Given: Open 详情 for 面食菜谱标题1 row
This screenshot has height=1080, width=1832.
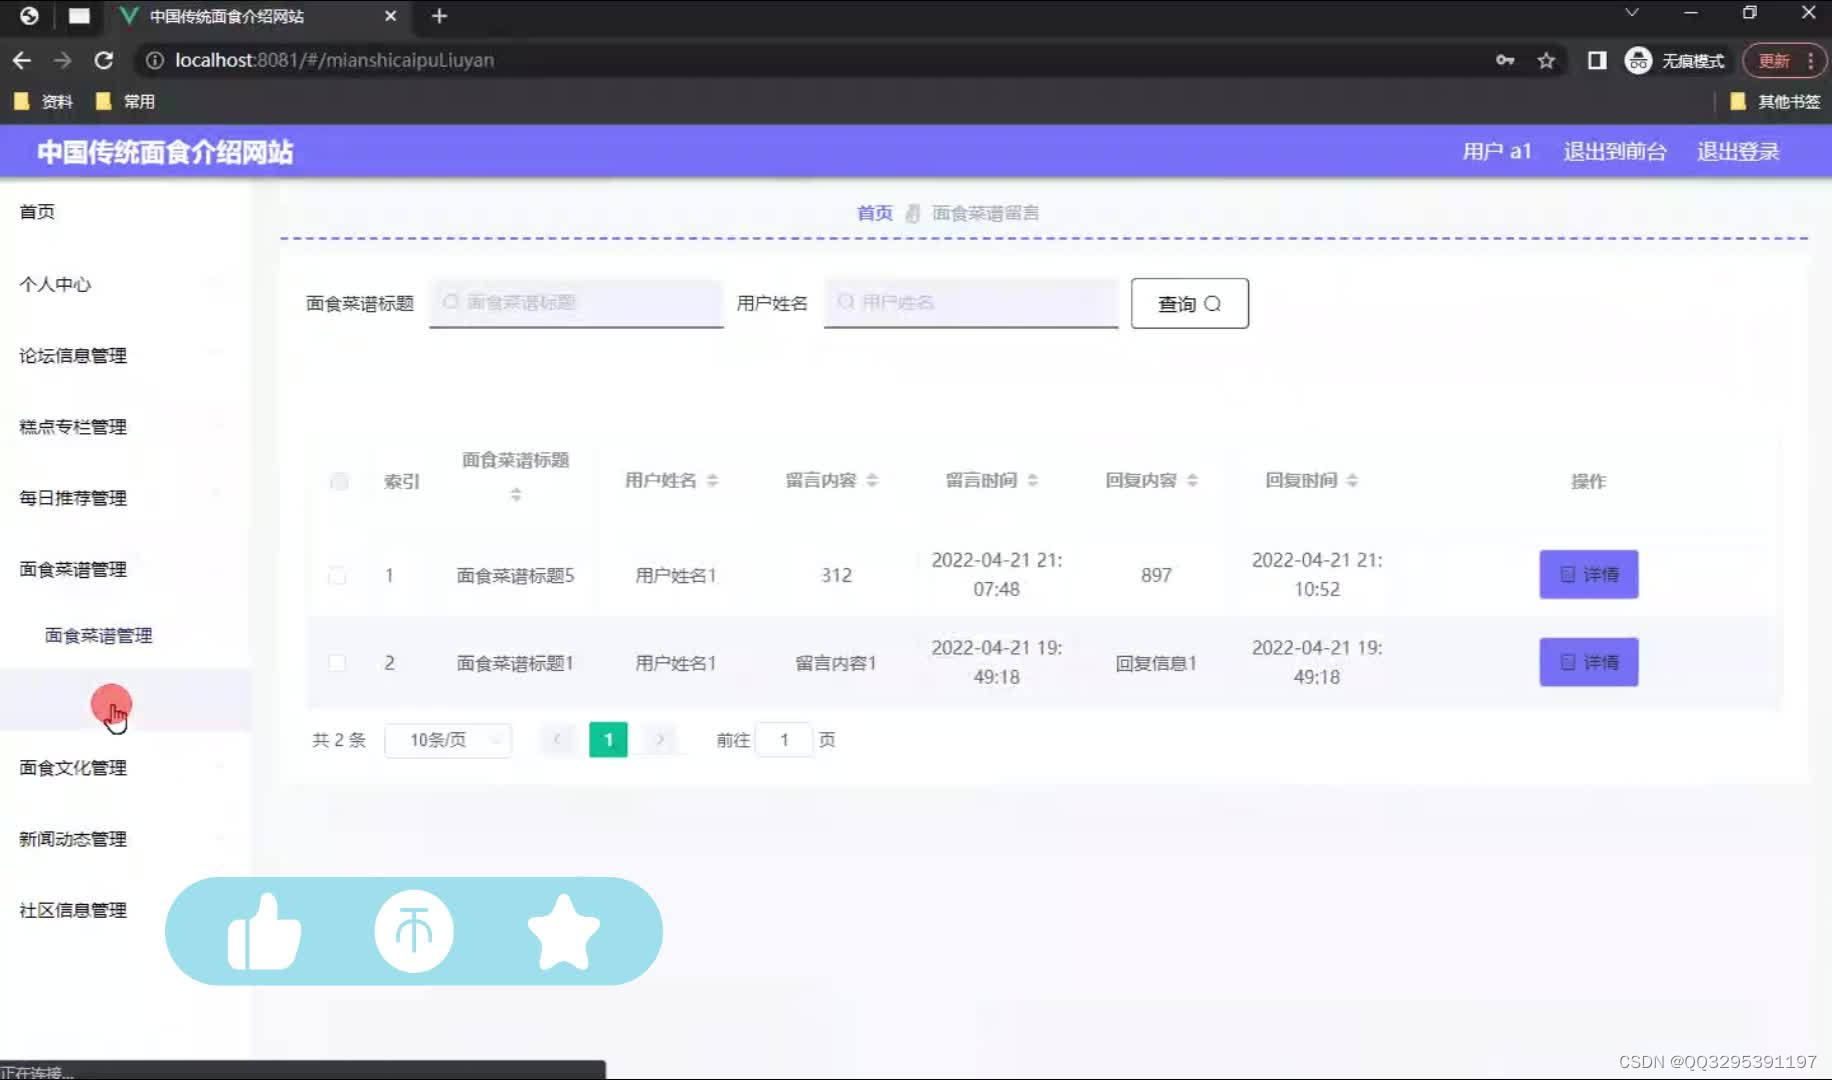Looking at the screenshot, I should [x=1589, y=662].
